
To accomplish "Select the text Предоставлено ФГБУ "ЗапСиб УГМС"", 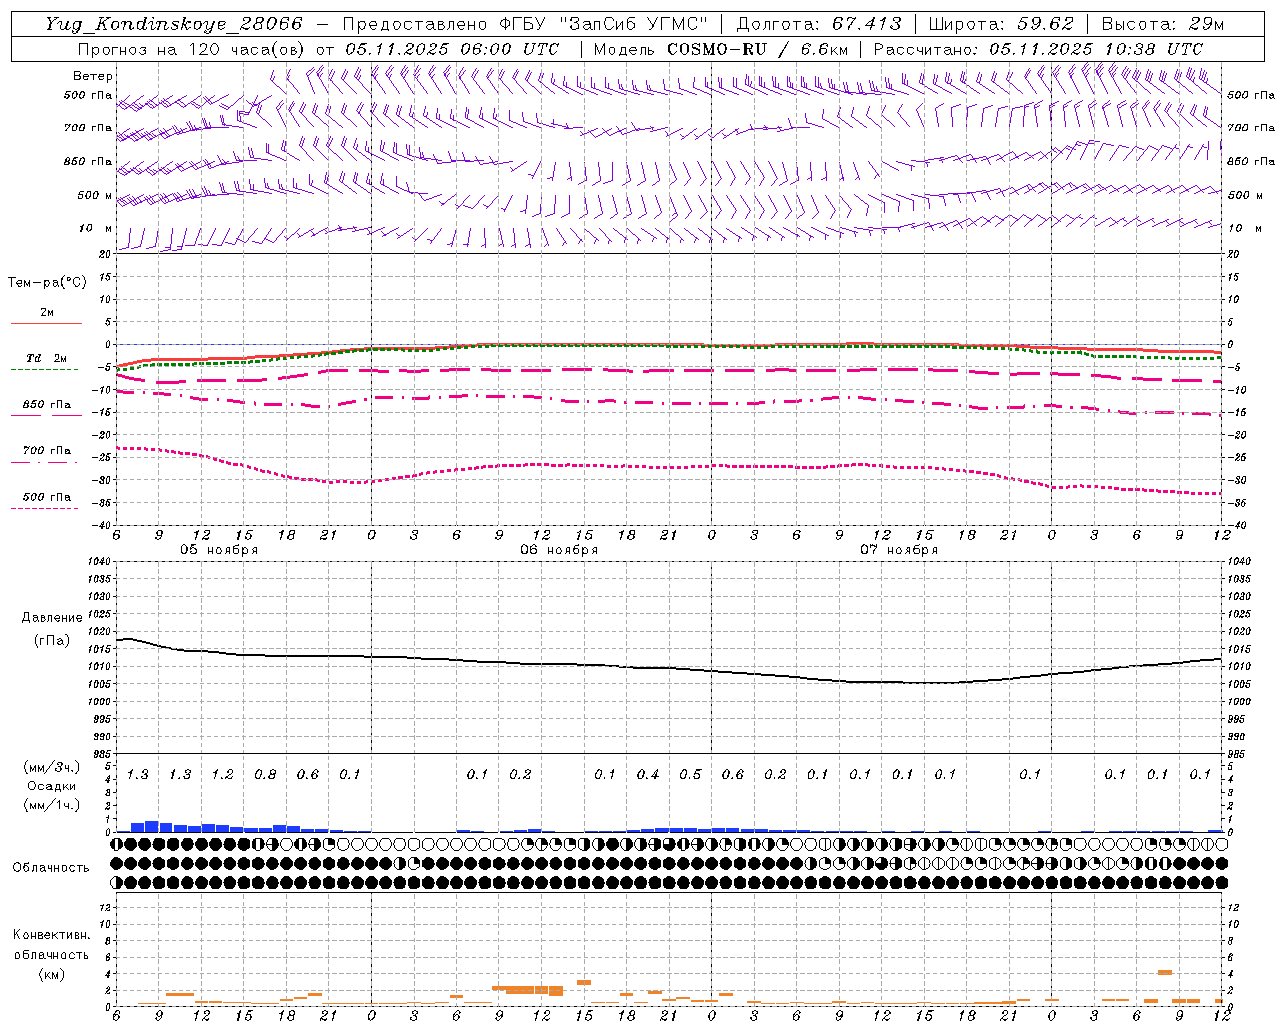I will coord(526,24).
